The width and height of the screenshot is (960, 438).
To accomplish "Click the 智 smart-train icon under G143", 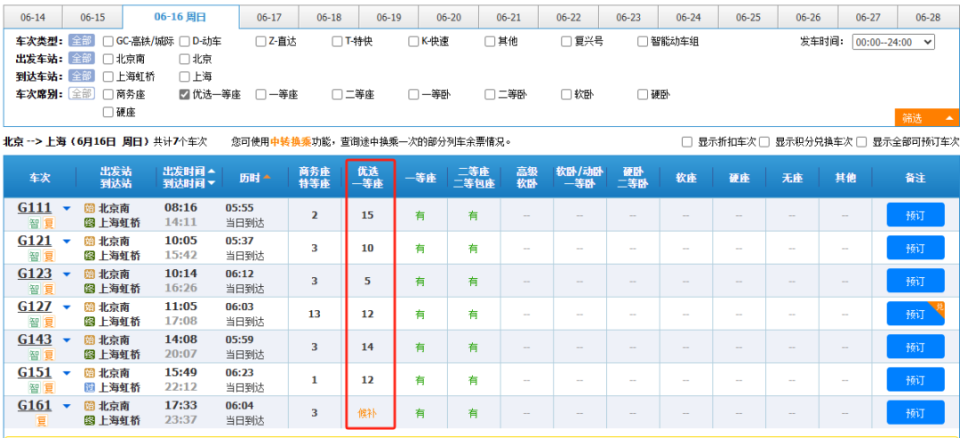I will (35, 355).
